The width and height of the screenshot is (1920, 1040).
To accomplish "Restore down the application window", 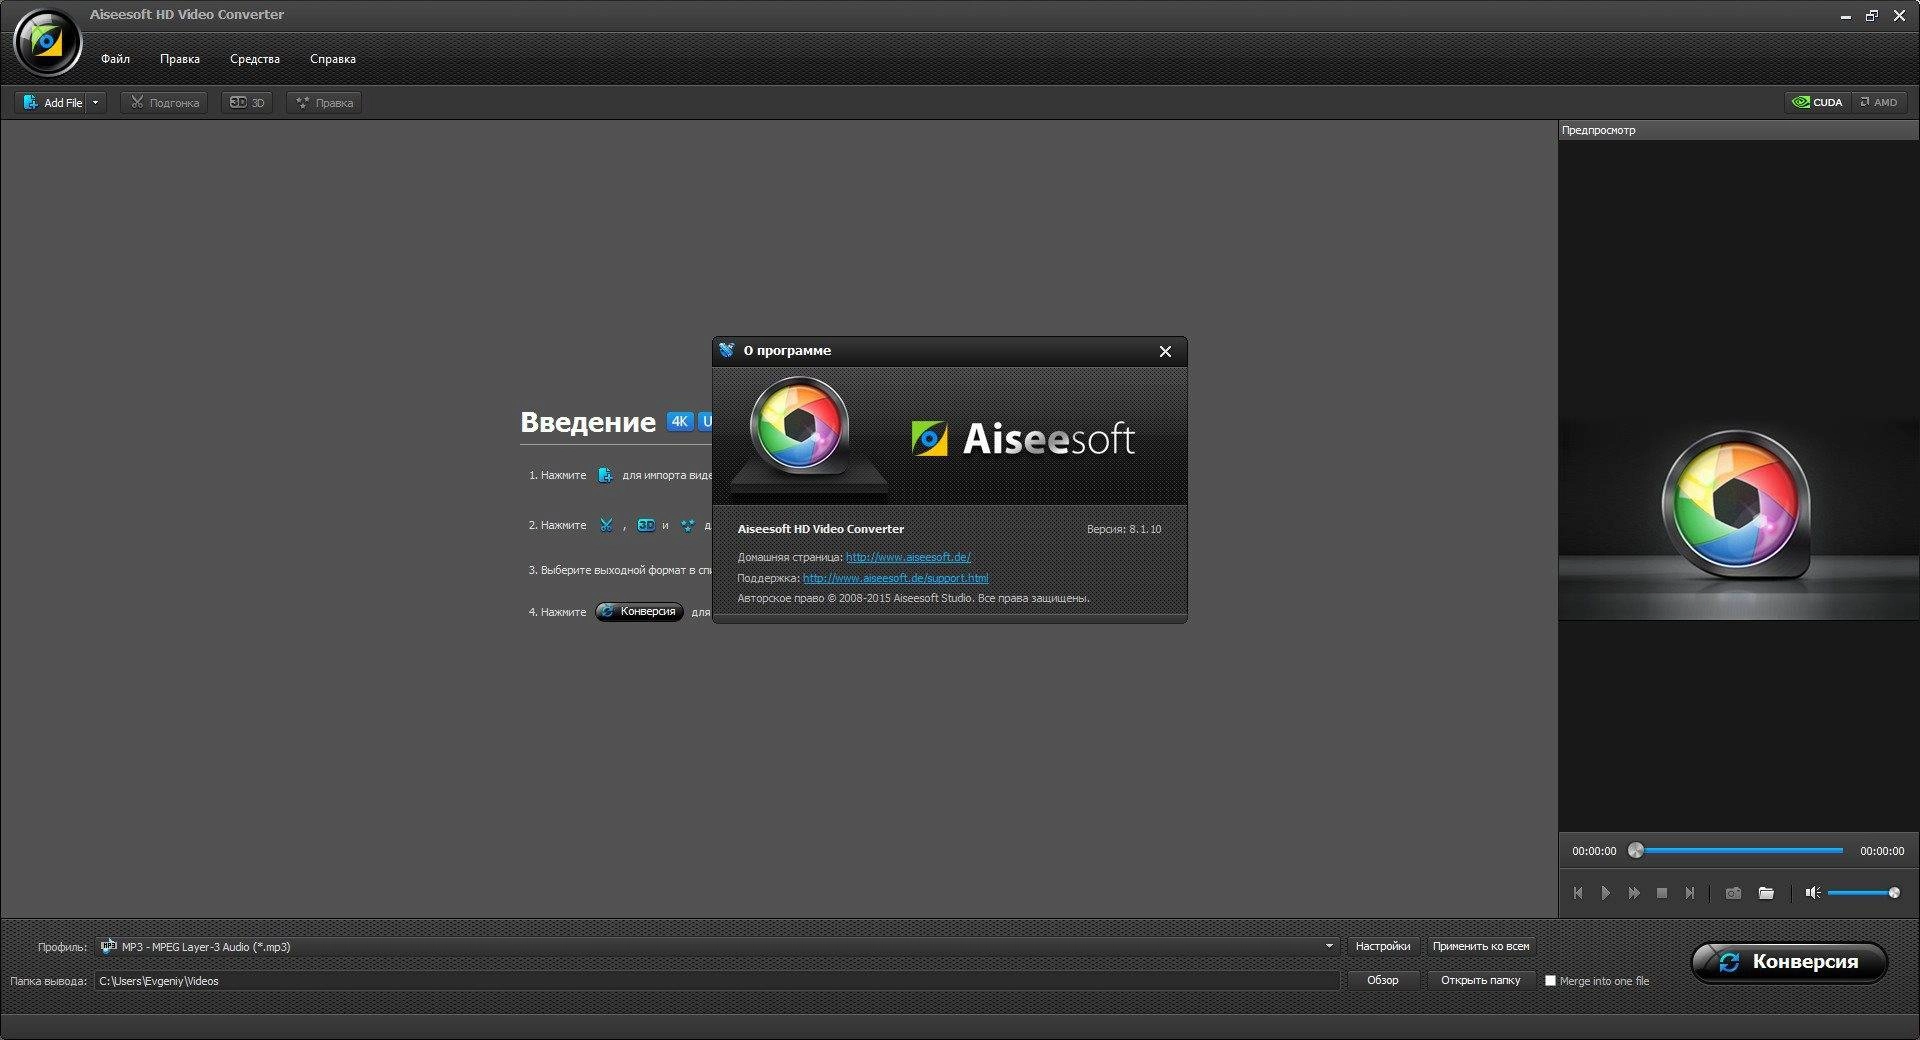I will click(x=1872, y=16).
